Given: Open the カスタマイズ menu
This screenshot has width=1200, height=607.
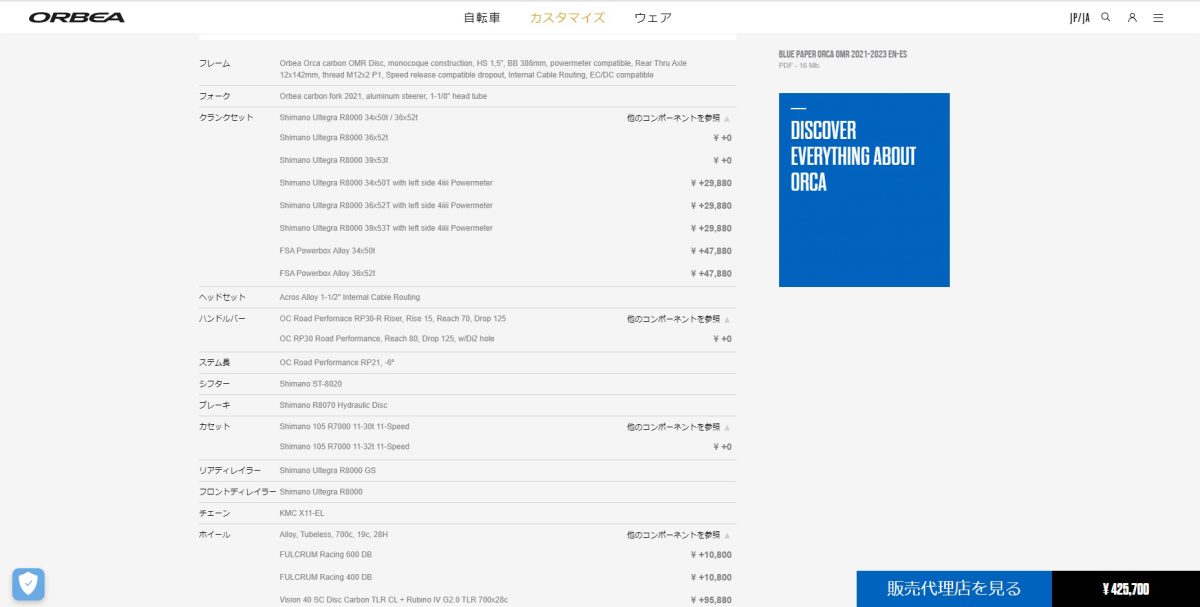Looking at the screenshot, I should (x=567, y=18).
